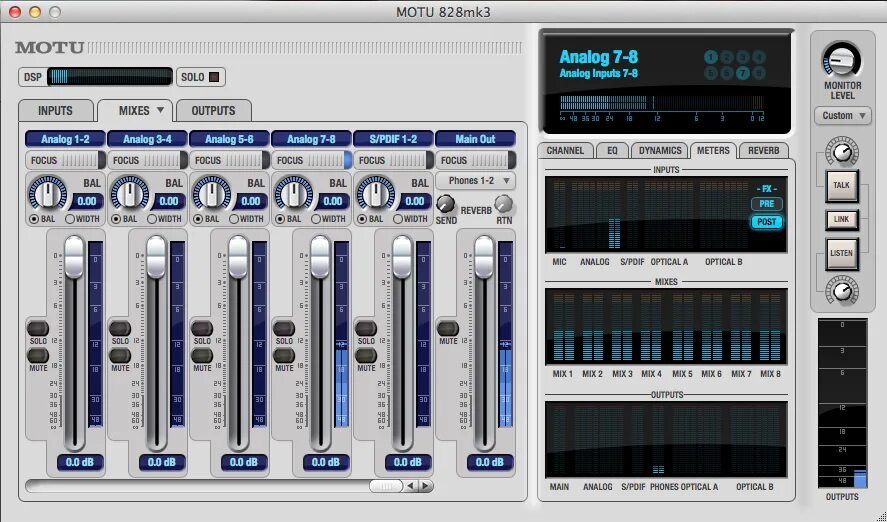
Task: Switch to the OUTPUTS tab
Action: click(x=213, y=111)
